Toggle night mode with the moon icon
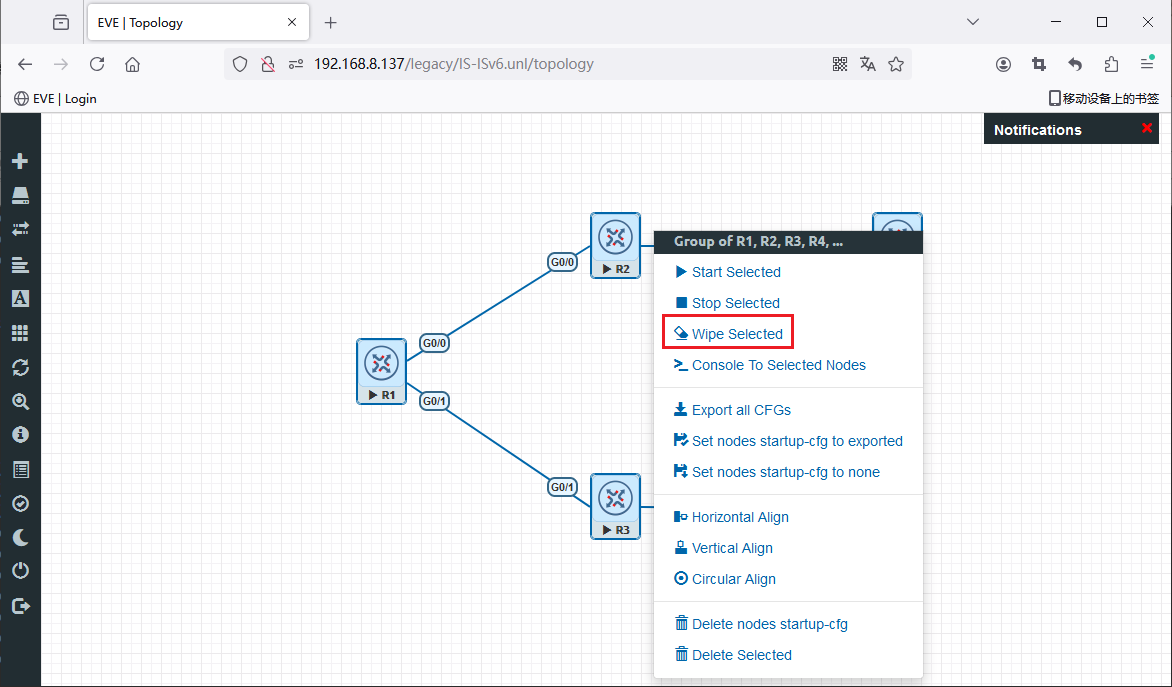This screenshot has height=687, width=1172. 20,537
